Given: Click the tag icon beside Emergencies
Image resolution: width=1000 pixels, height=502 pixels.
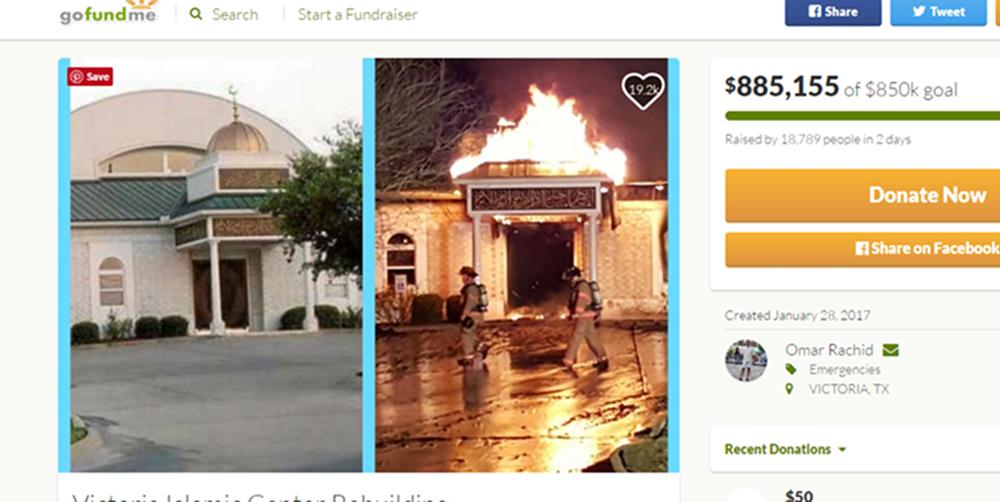Looking at the screenshot, I should click(x=790, y=369).
